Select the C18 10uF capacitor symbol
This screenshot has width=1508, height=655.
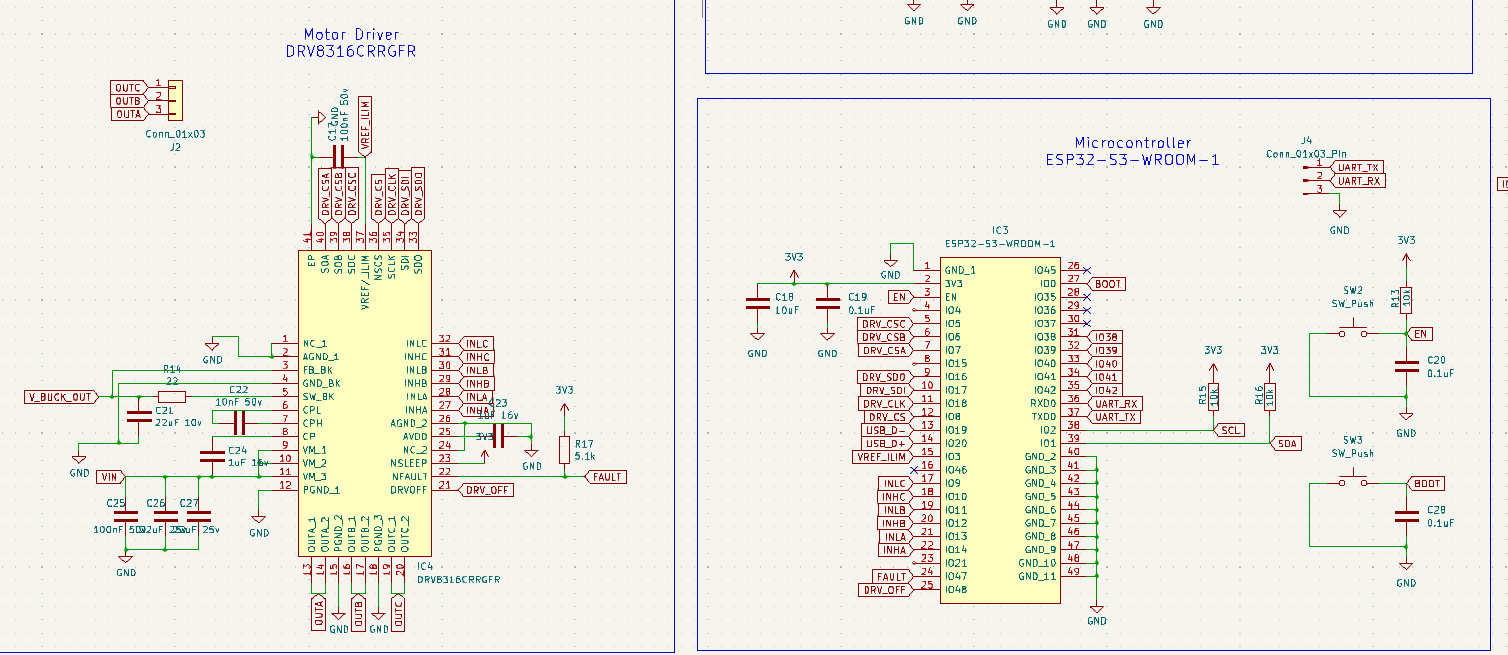coord(757,305)
